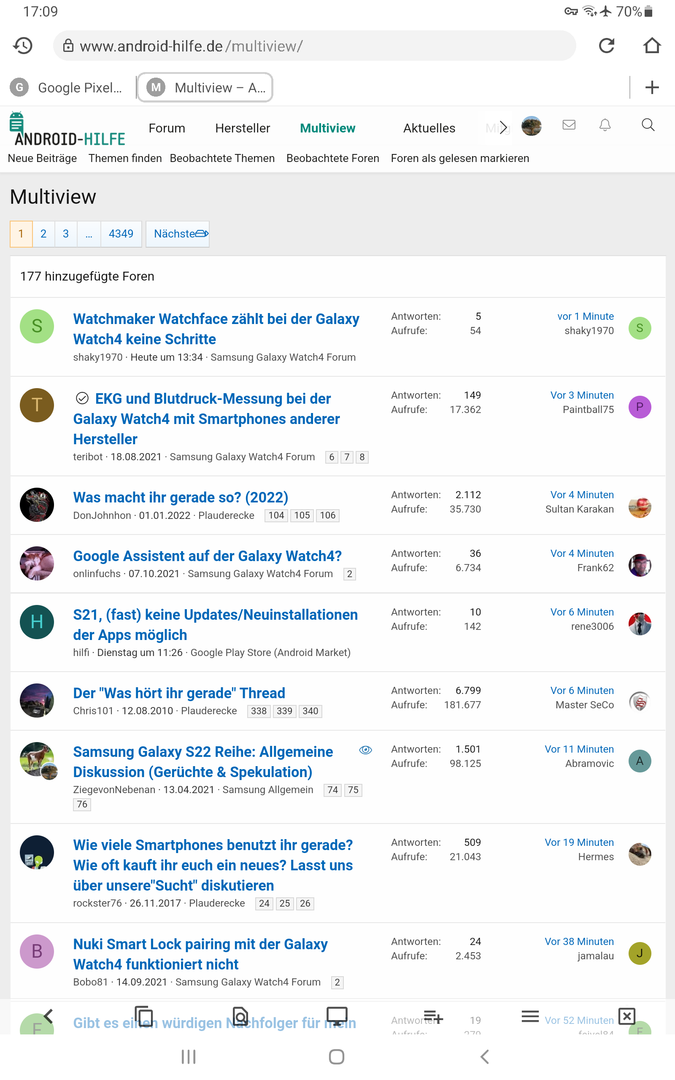Switch to Google Pixel browser tab

click(68, 87)
